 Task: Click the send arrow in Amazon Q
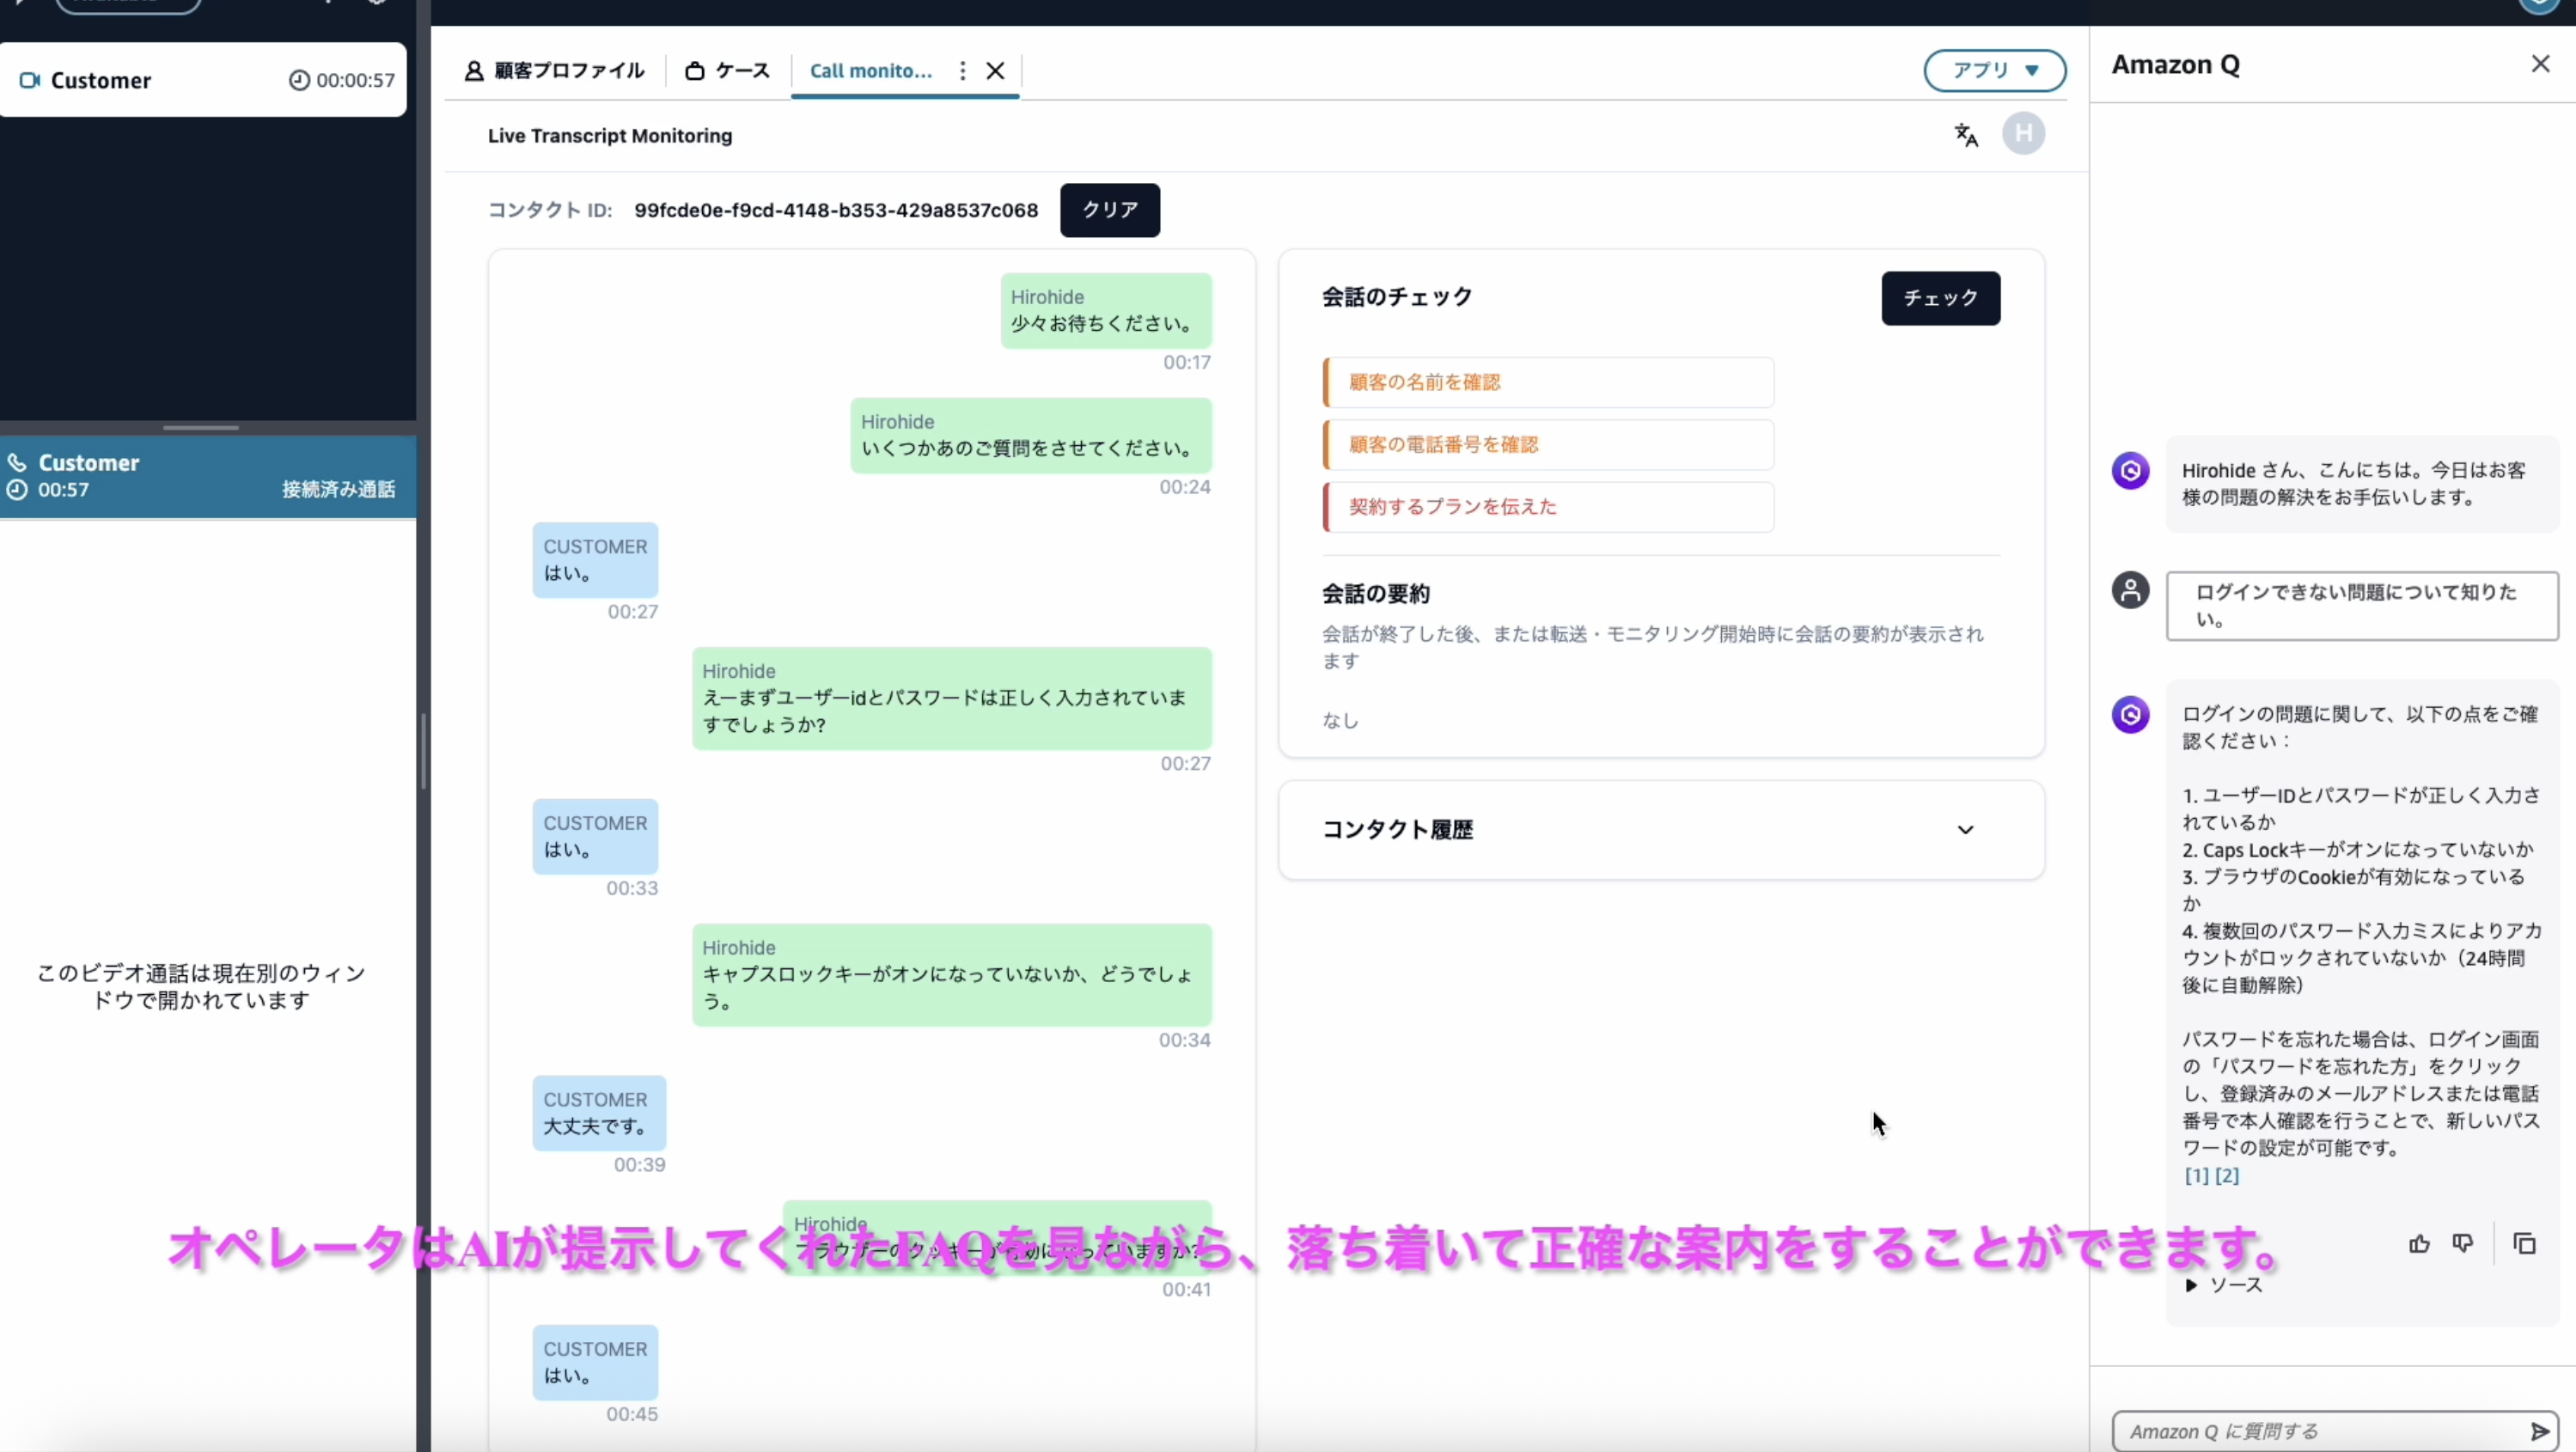pyautogui.click(x=2539, y=1431)
